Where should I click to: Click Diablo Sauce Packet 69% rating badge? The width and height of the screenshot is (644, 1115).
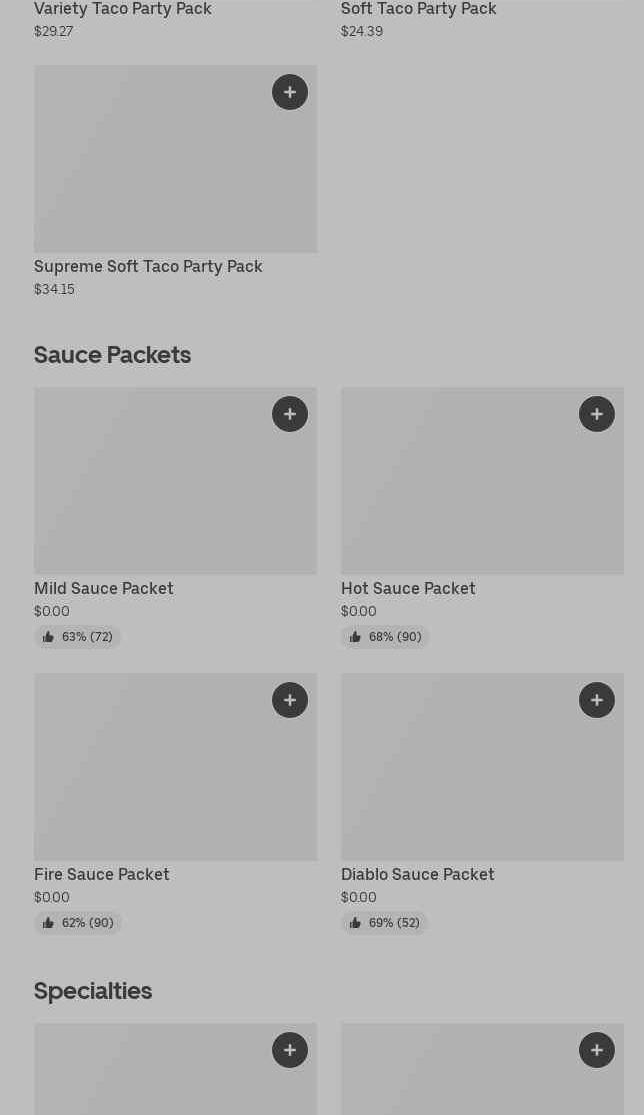385,923
